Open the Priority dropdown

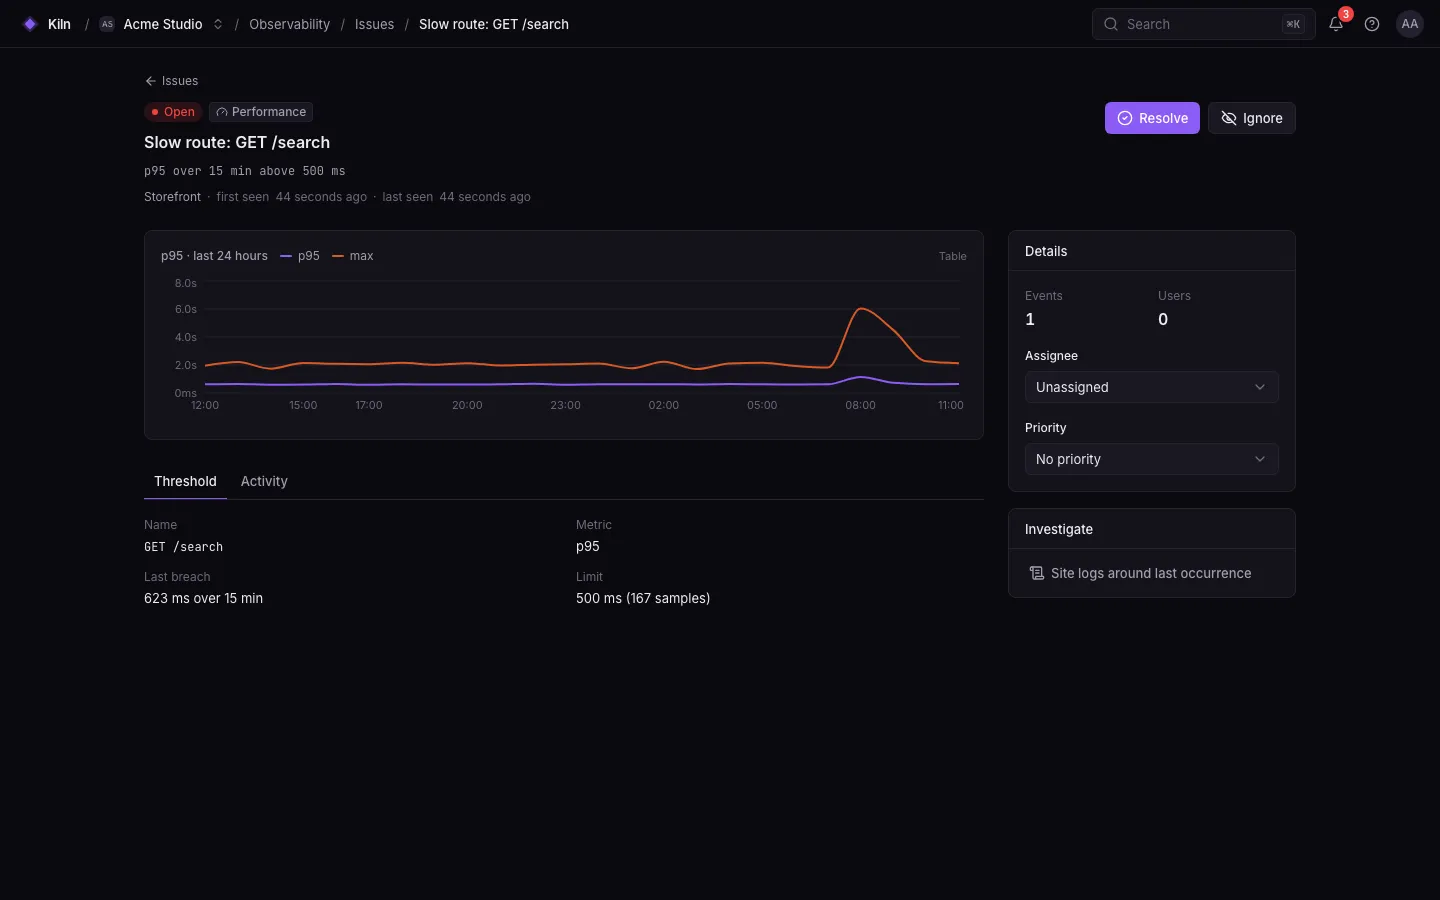click(x=1152, y=459)
